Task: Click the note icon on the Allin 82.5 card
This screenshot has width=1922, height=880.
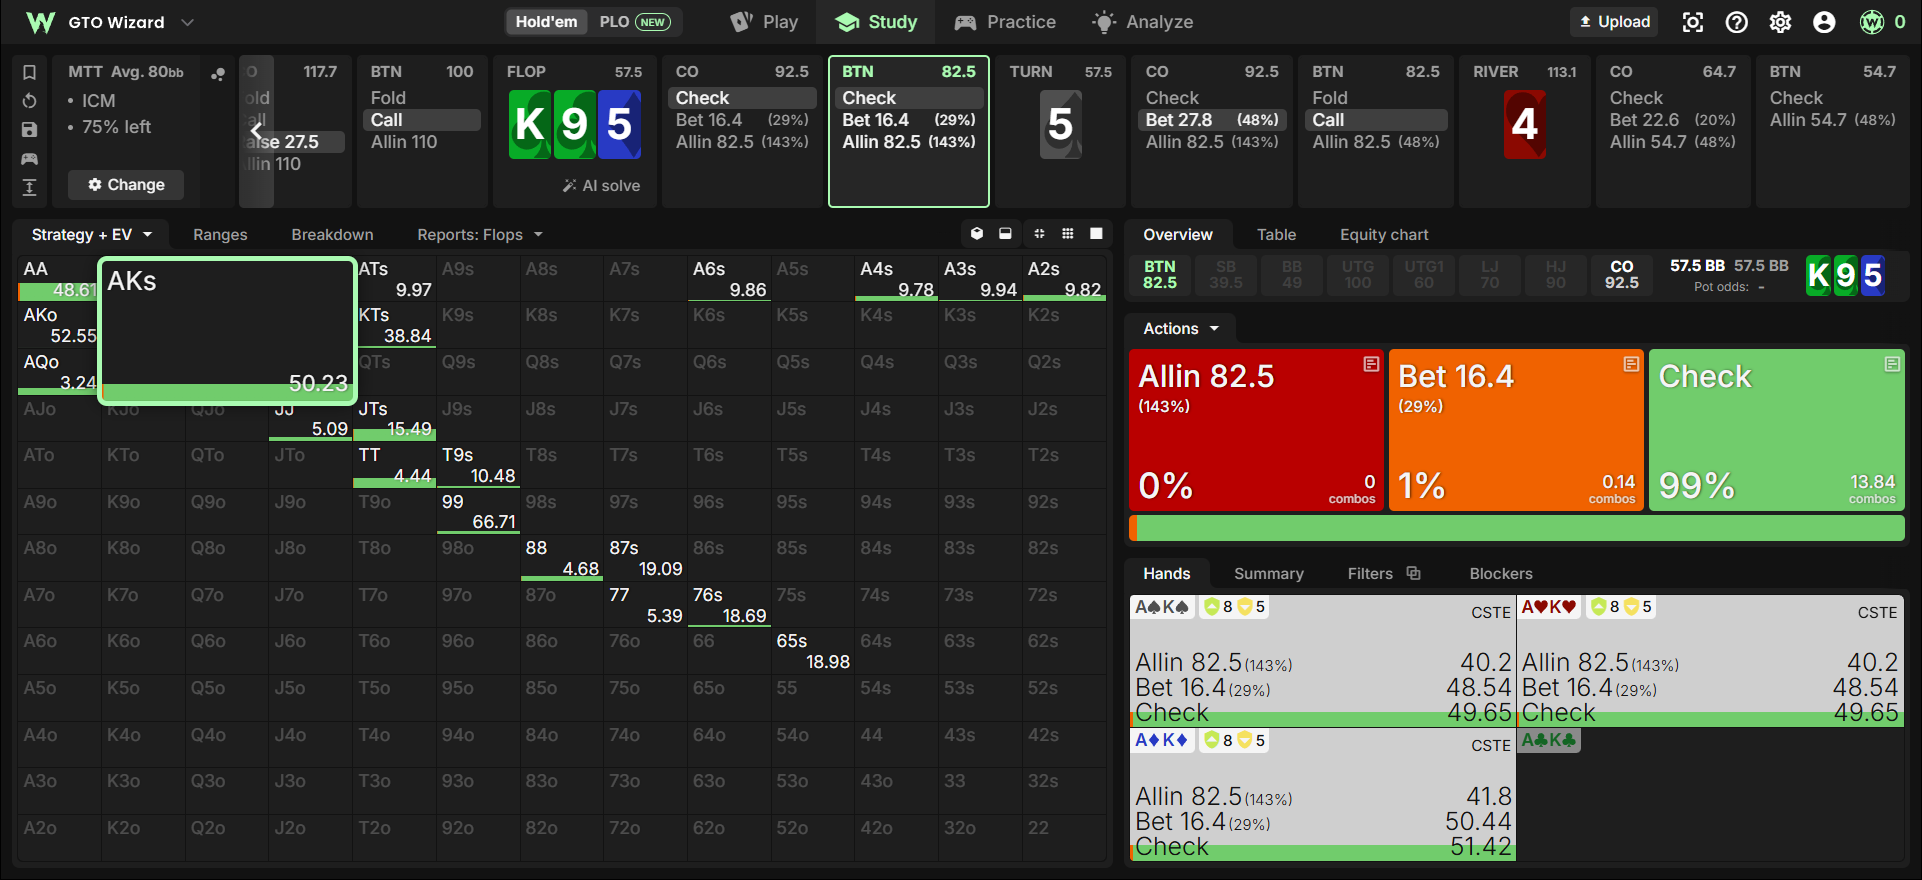Action: 1371,364
